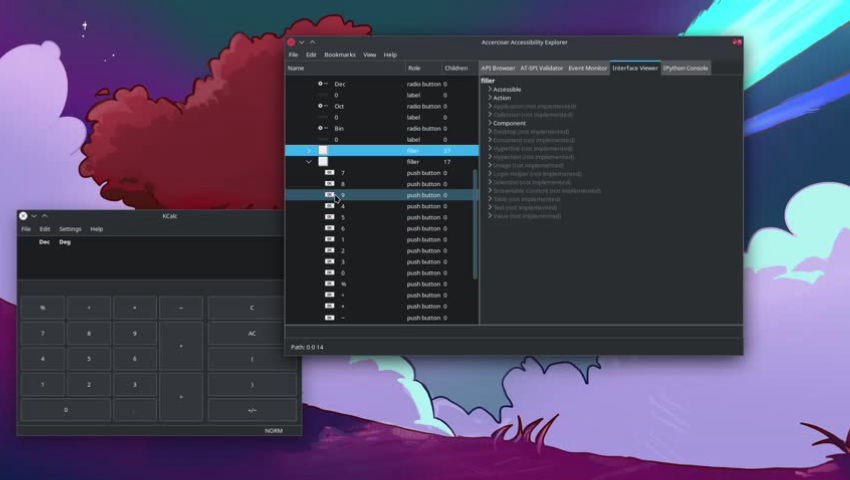Click the push button icon on tree row 8

pos(329,184)
